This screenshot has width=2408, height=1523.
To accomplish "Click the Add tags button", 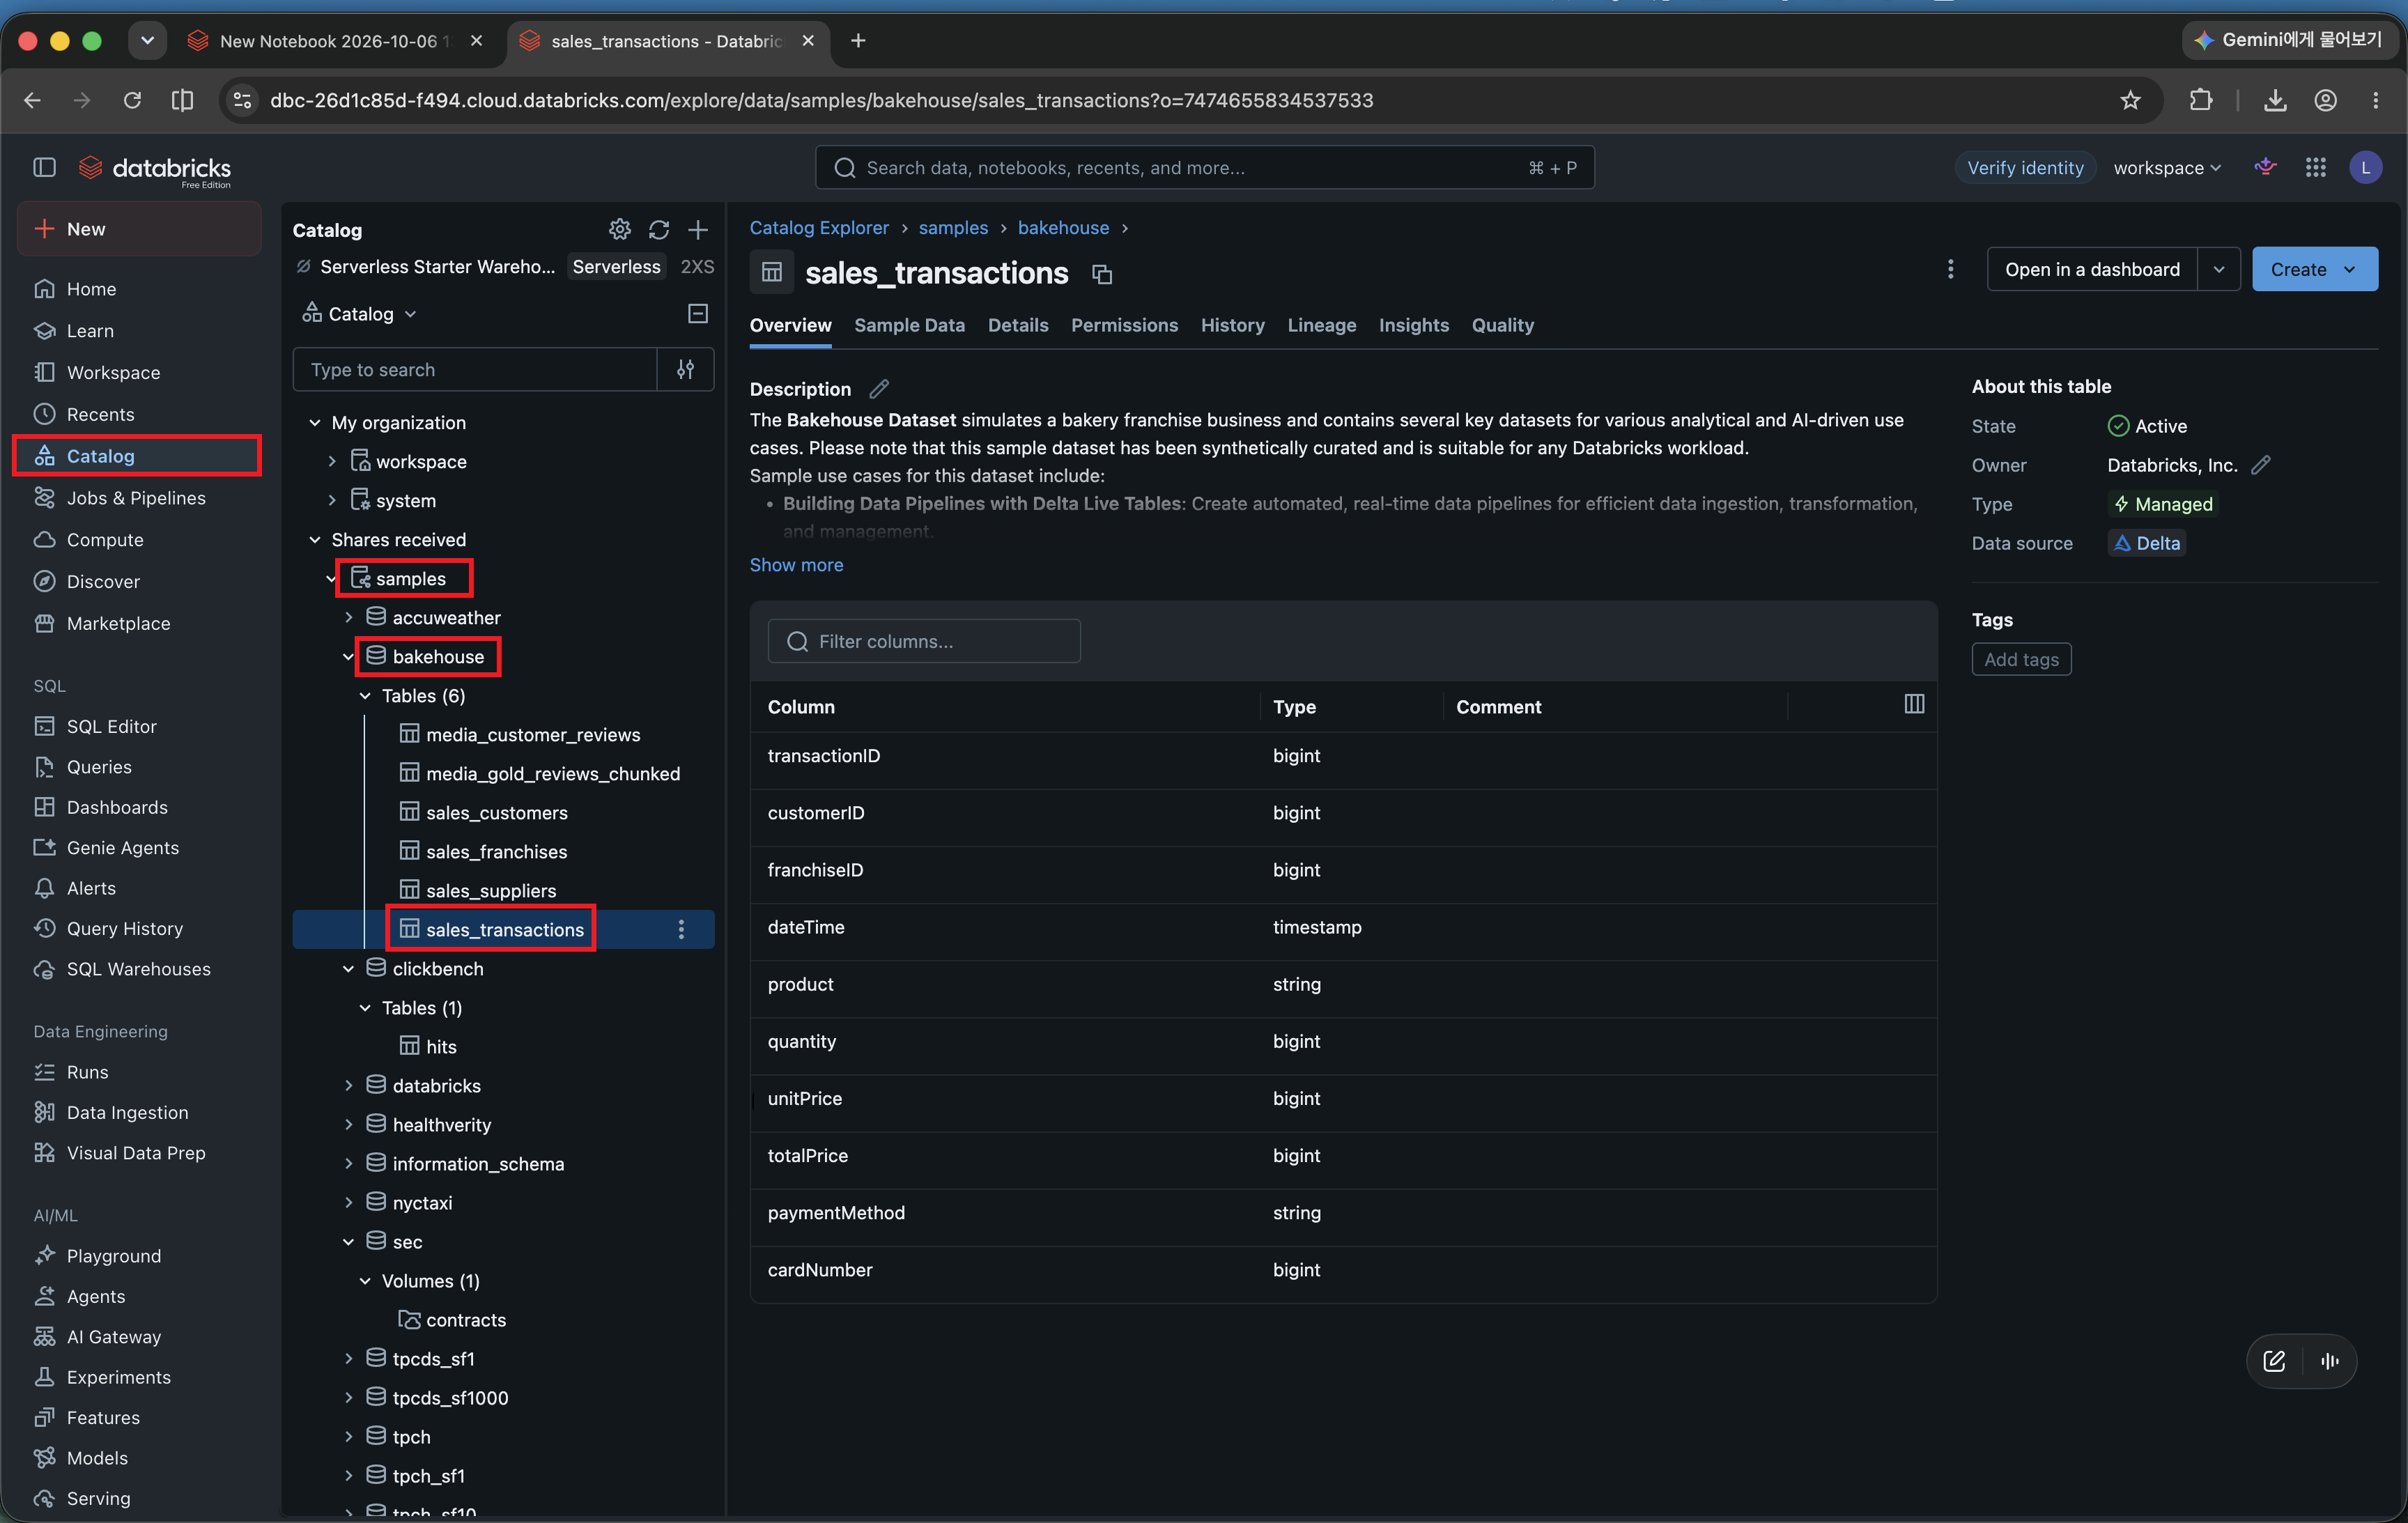I will [2021, 659].
